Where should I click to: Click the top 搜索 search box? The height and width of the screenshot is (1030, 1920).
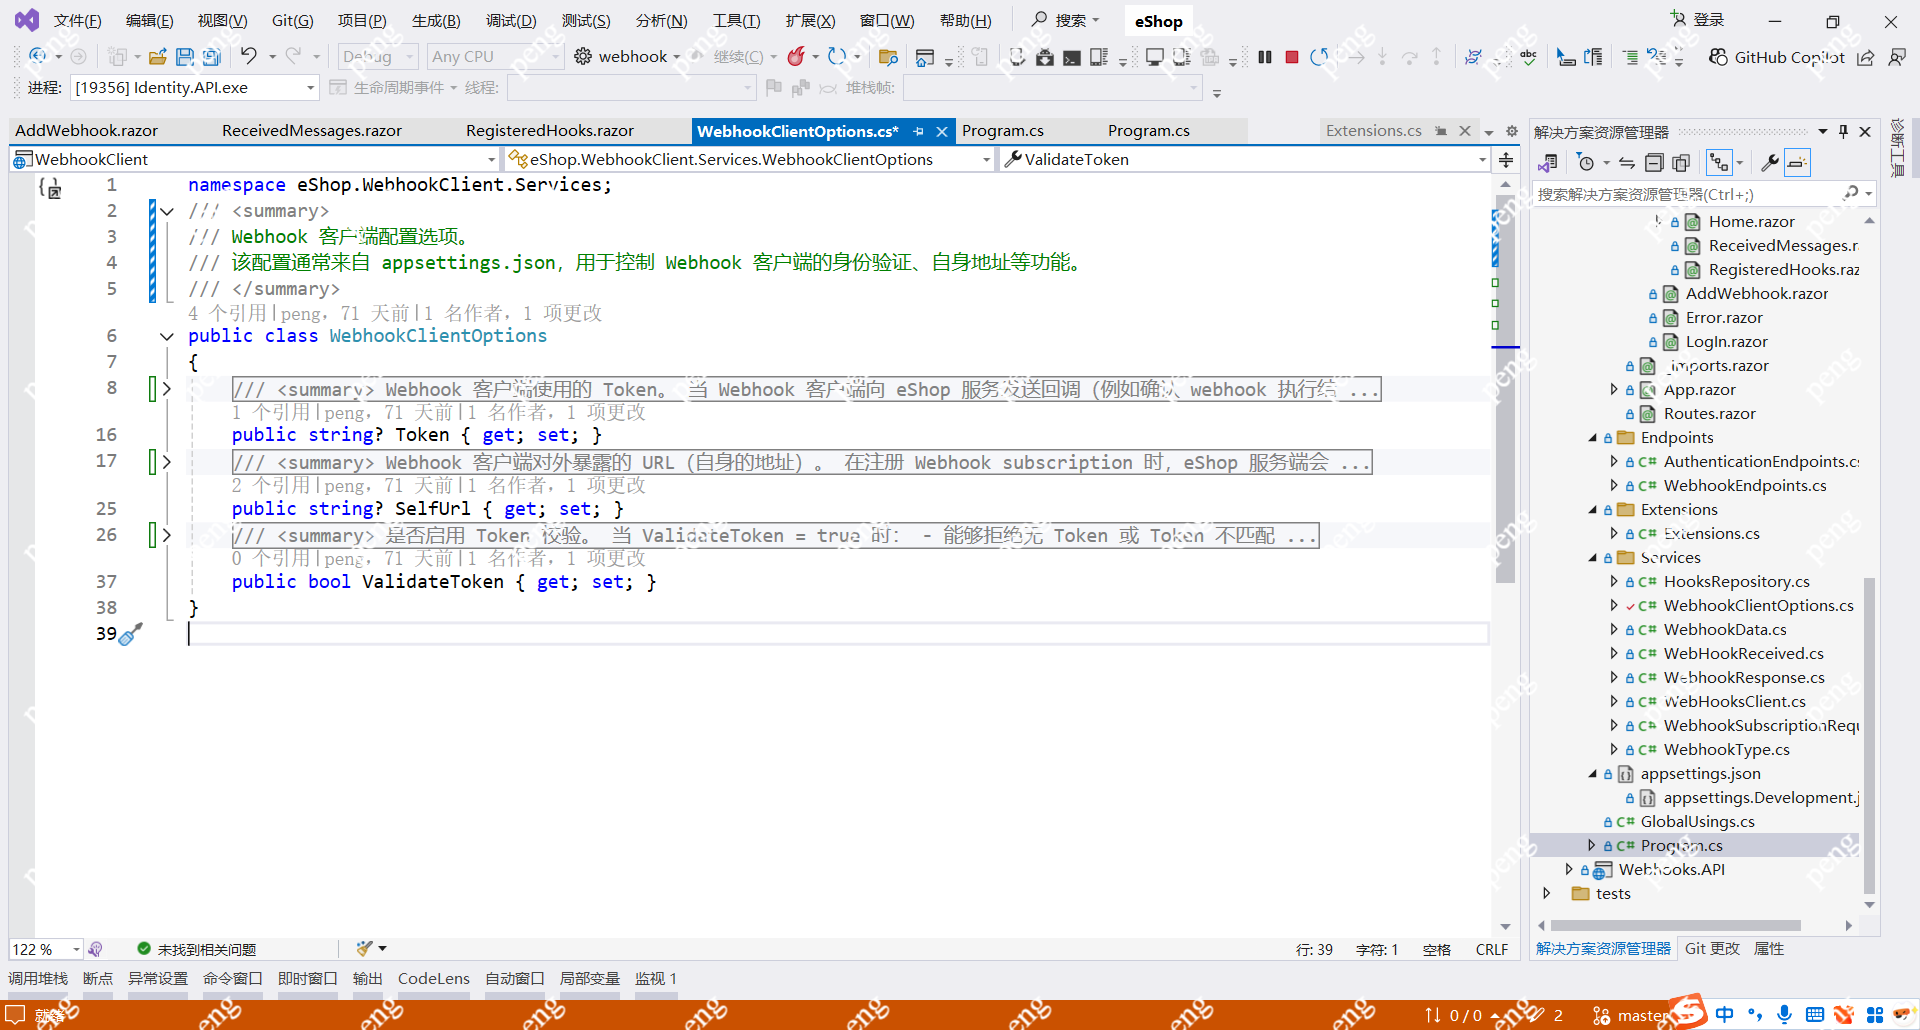click(1066, 20)
